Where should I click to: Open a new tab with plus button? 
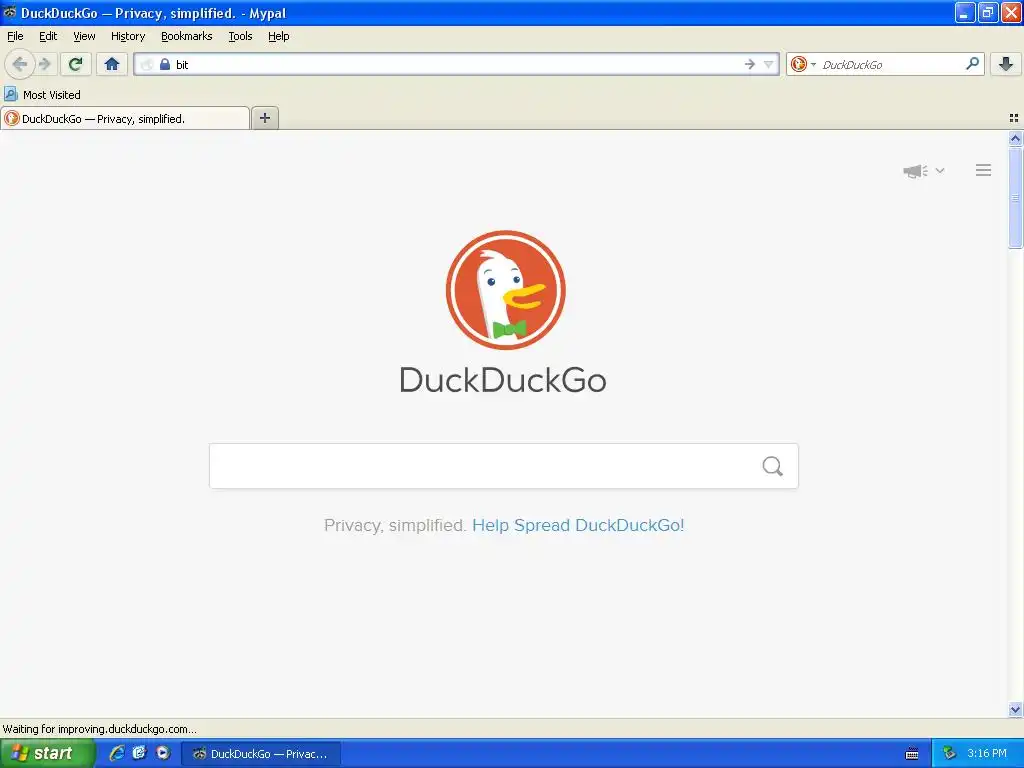(264, 118)
